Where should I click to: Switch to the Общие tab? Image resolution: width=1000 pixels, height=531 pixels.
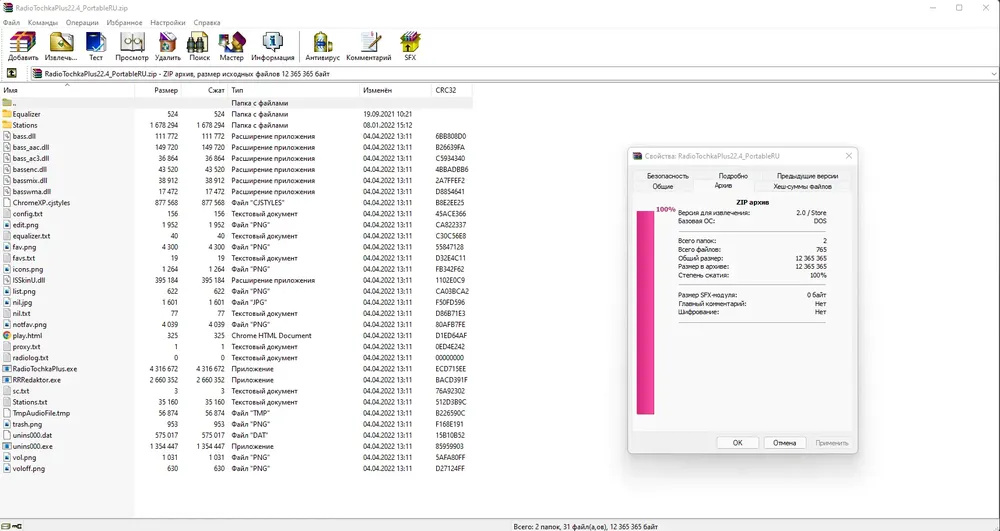click(x=663, y=187)
